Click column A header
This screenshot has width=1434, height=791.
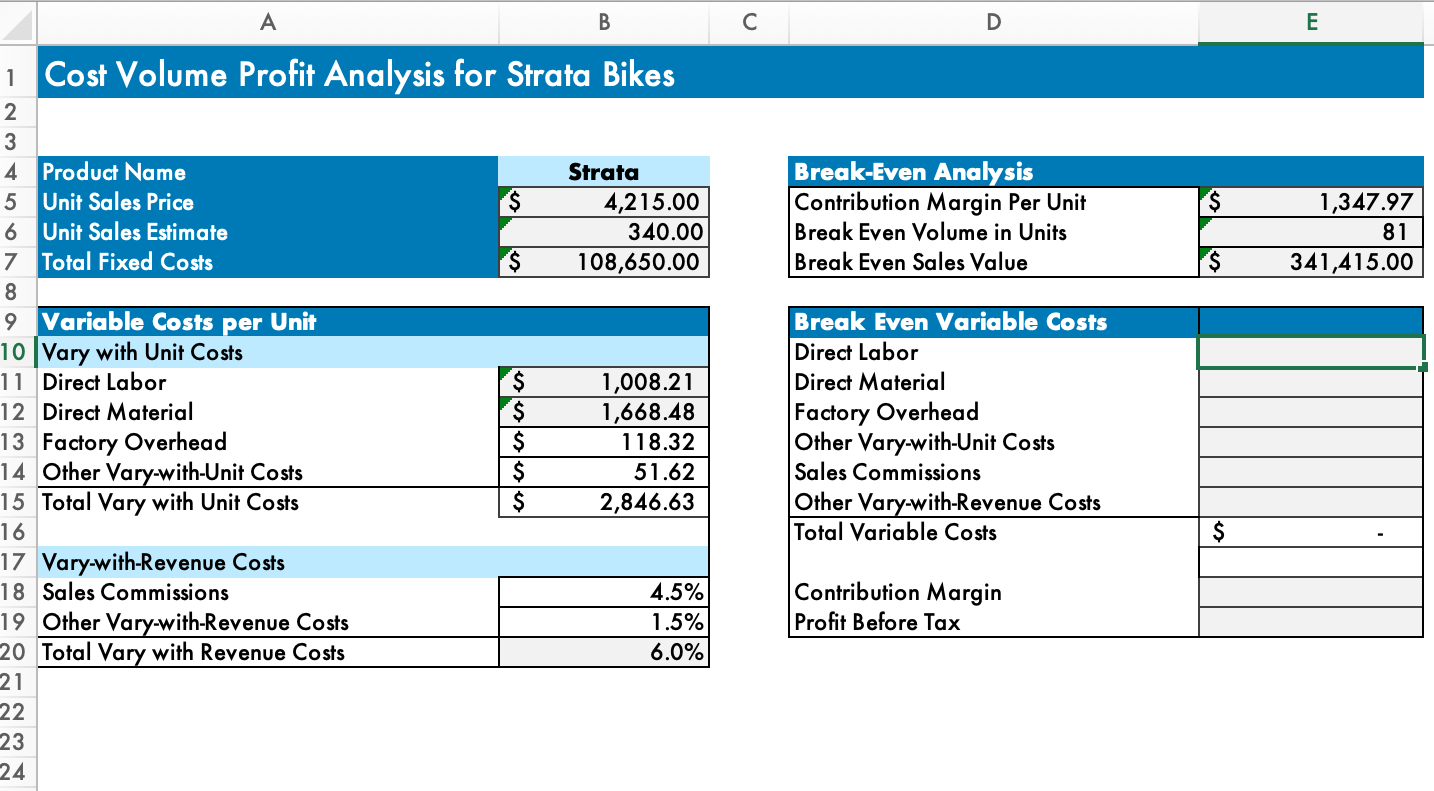coord(267,21)
